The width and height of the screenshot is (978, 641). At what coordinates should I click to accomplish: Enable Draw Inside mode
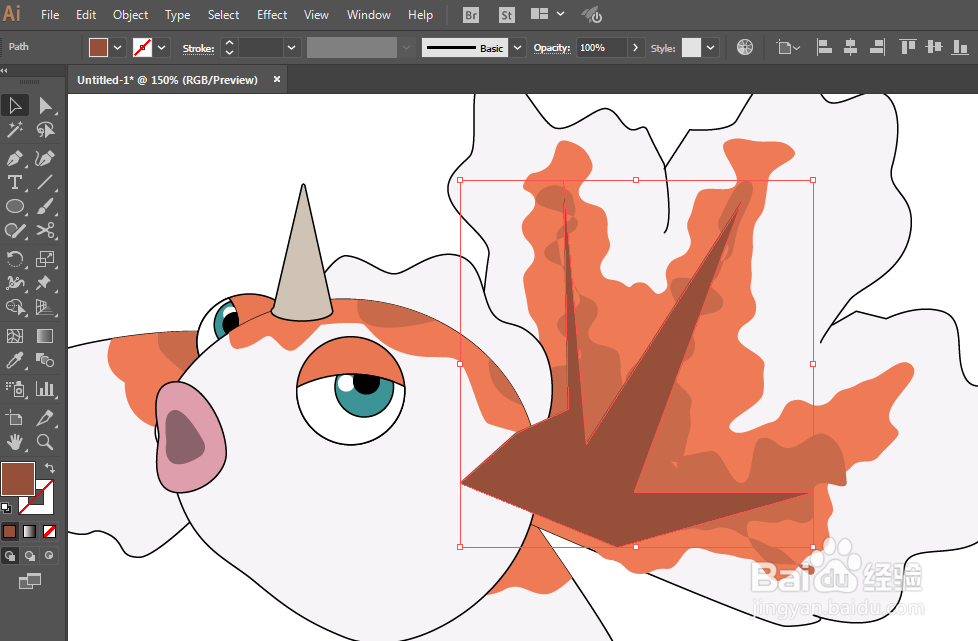(49, 556)
